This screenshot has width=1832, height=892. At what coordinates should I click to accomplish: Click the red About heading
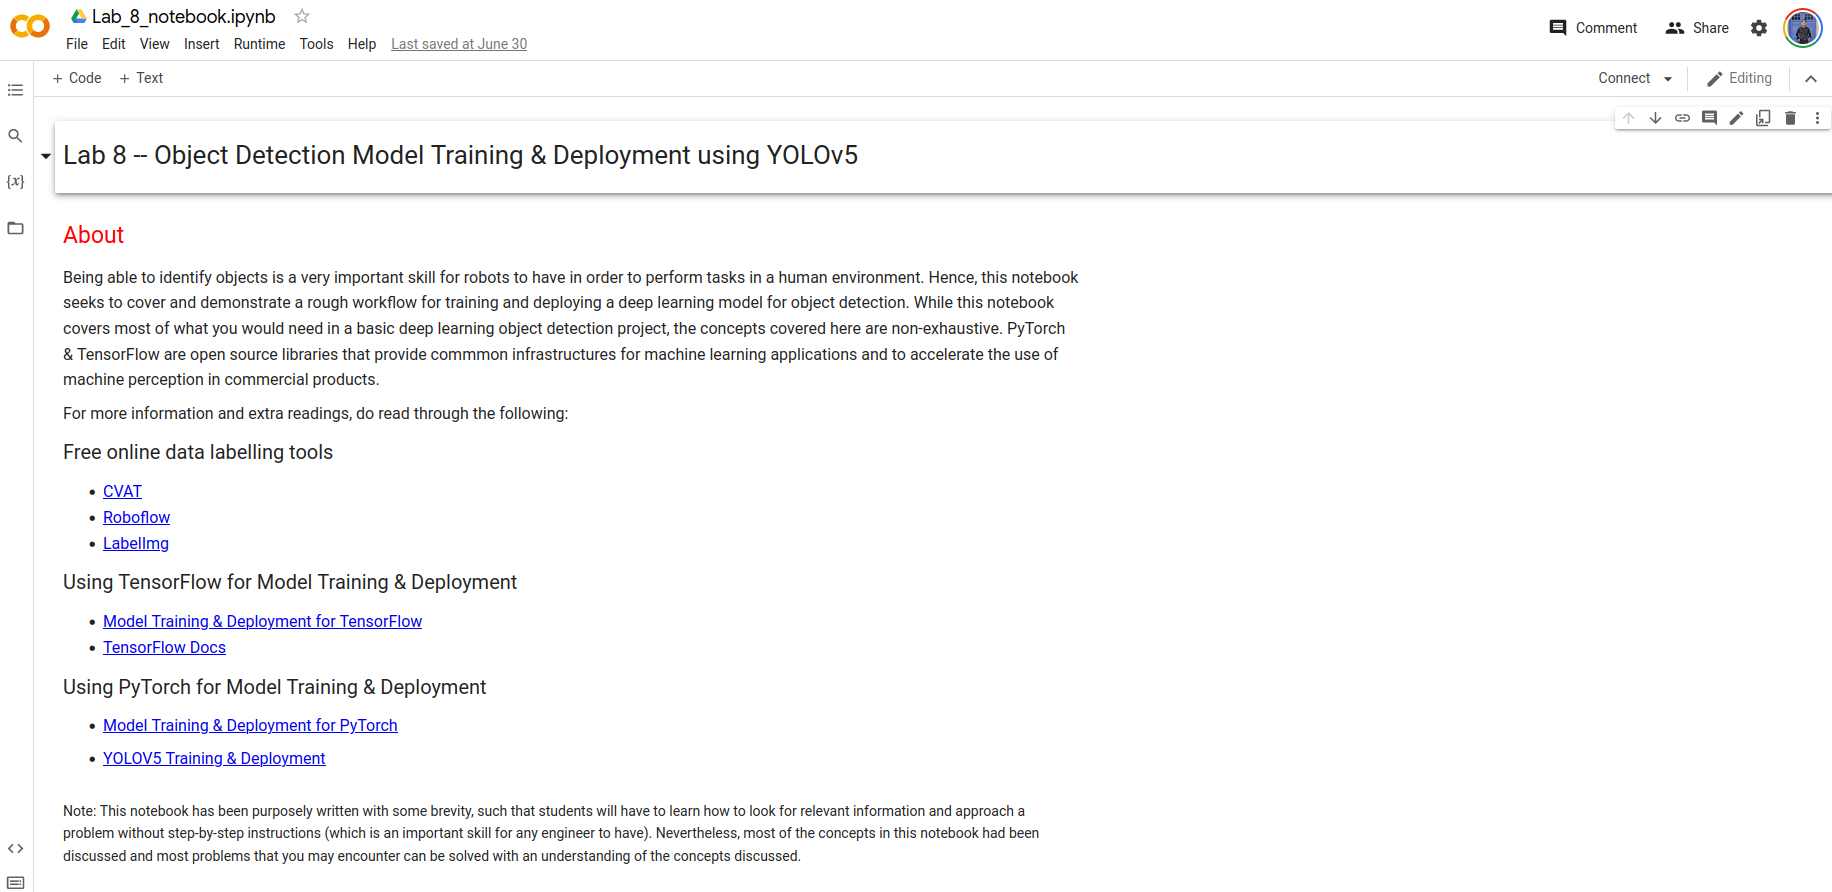(93, 235)
